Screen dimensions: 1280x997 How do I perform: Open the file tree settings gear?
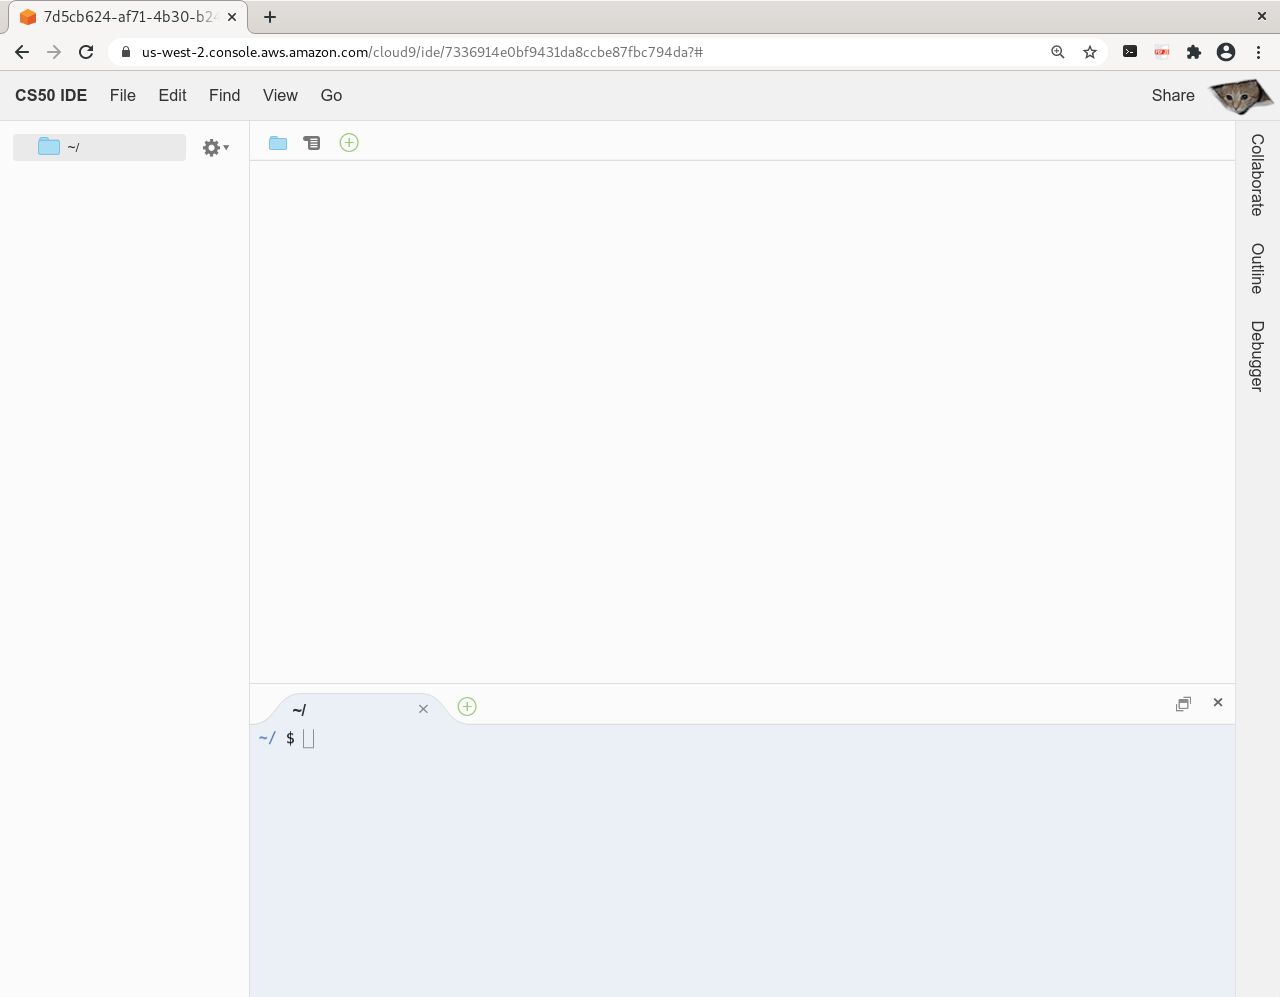pos(210,147)
